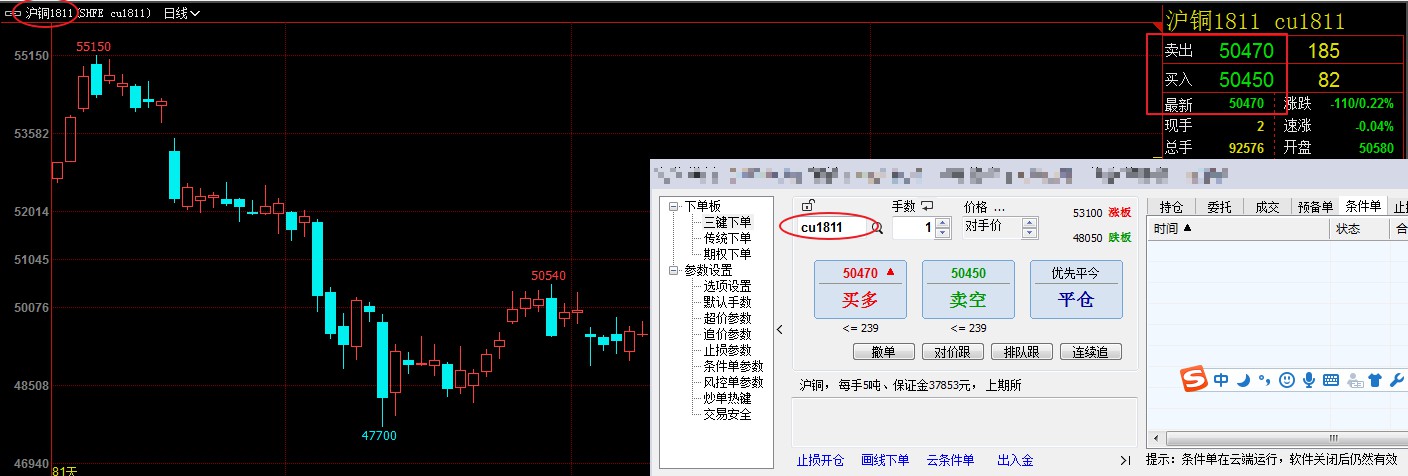This screenshot has height=476, width=1408.
Task: Open 风控单参数 in the tree
Action: pyautogui.click(x=733, y=382)
